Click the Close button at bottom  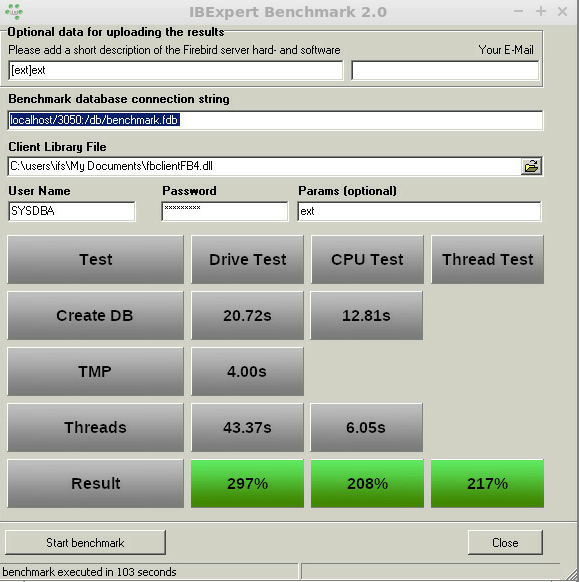coord(505,543)
